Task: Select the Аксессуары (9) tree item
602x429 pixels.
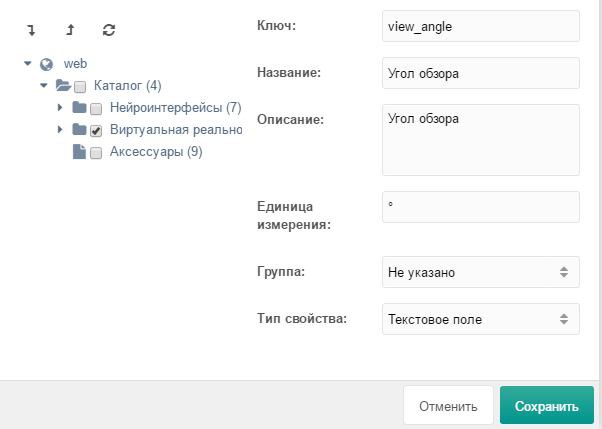Action: [x=156, y=152]
